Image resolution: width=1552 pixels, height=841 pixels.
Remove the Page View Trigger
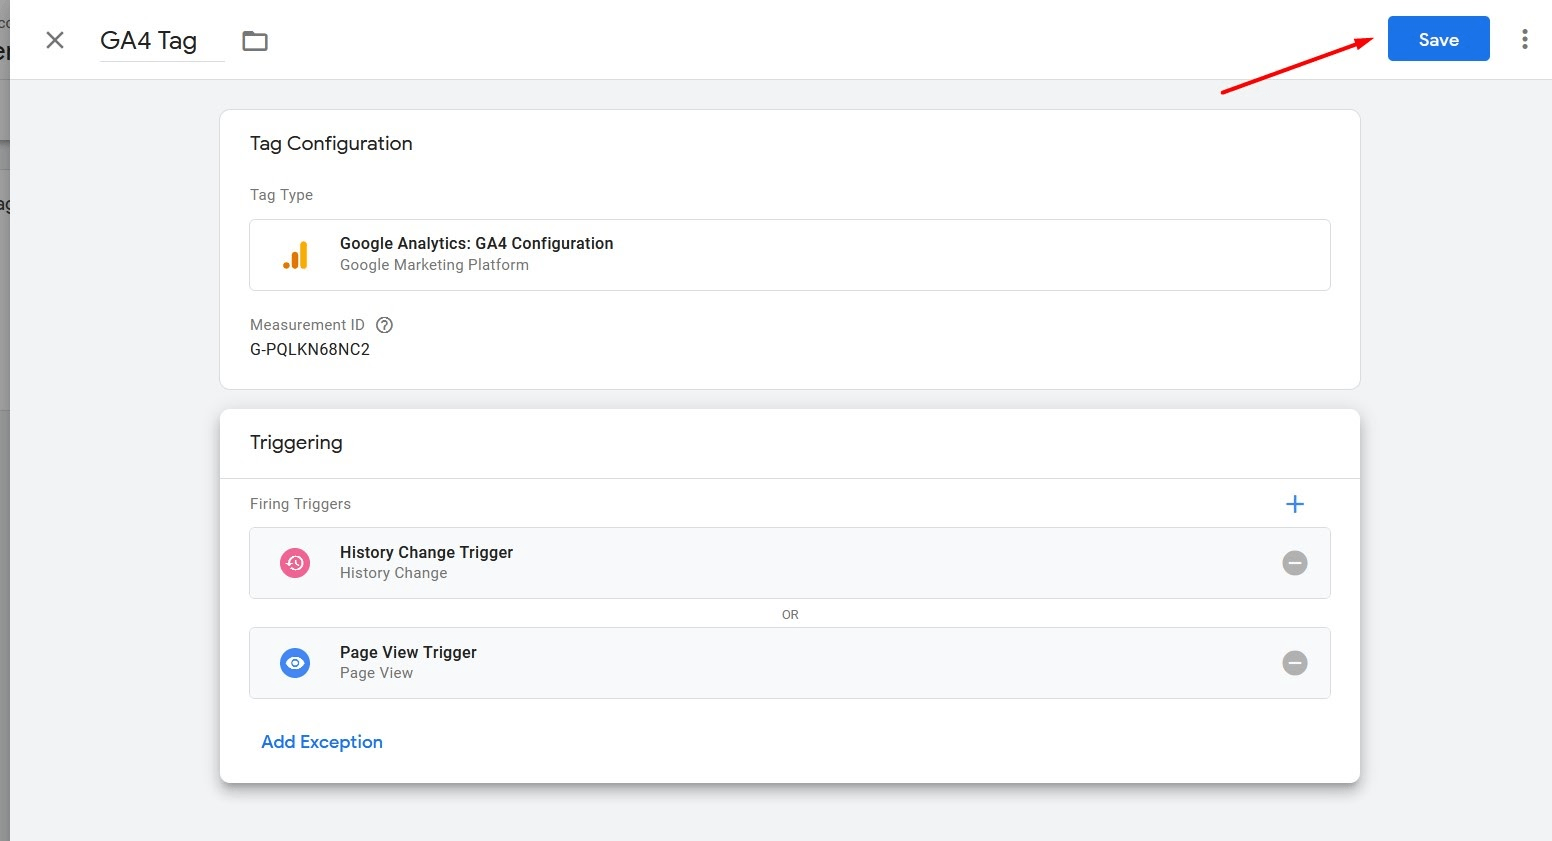[1294, 663]
